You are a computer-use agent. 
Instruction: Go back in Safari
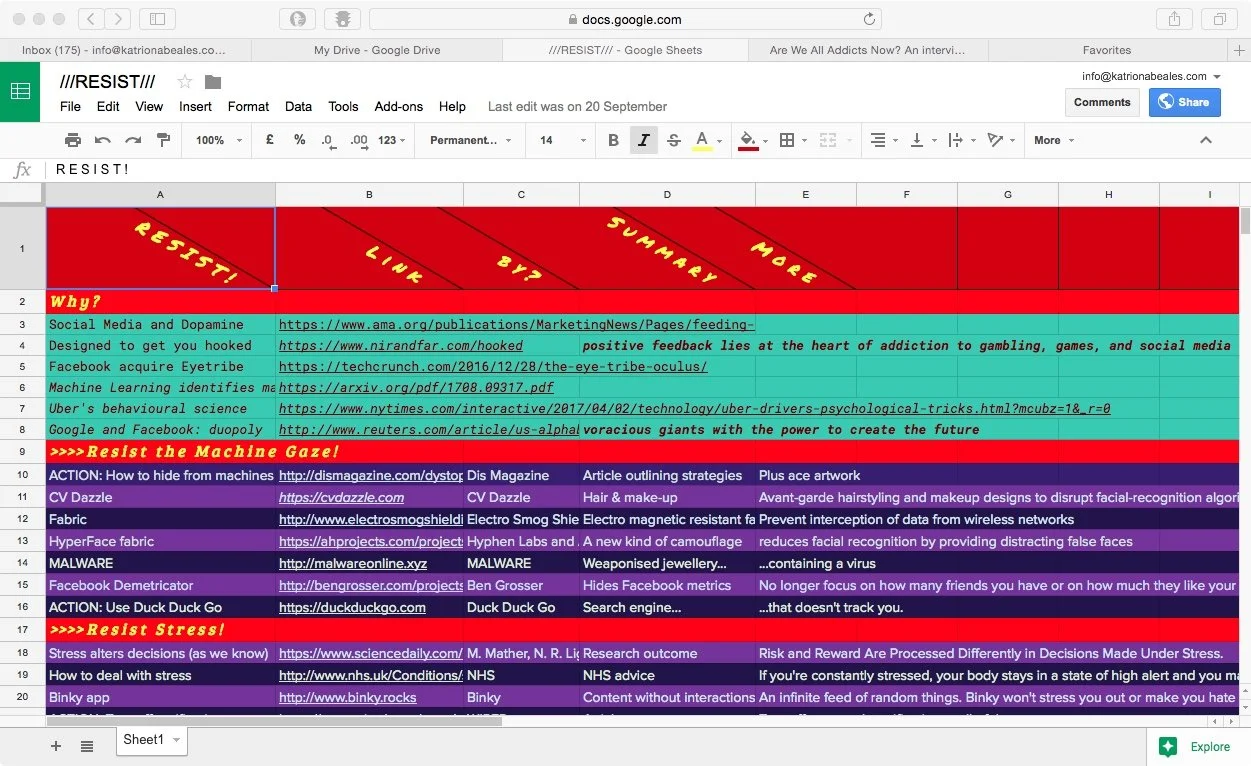[91, 19]
